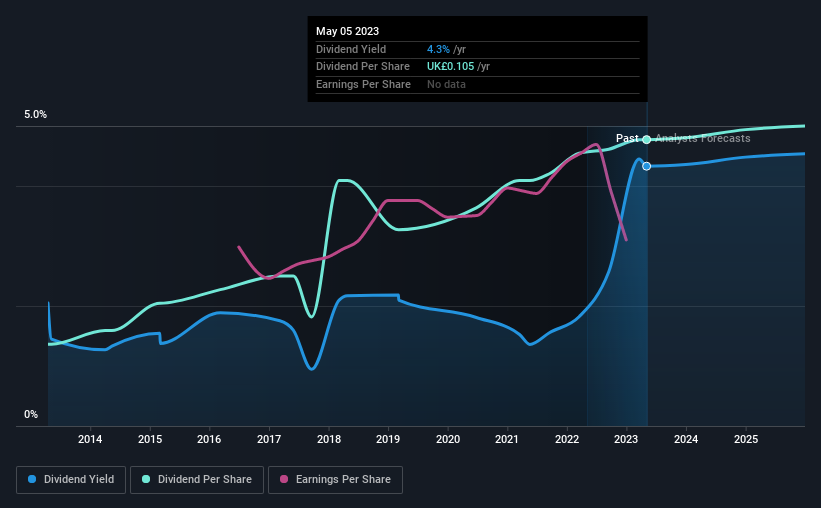Click the 2016 axis label
This screenshot has width=821, height=508.
coord(209,439)
